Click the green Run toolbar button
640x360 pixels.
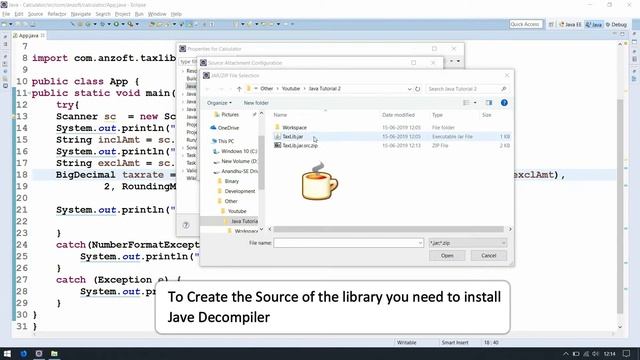116,24
